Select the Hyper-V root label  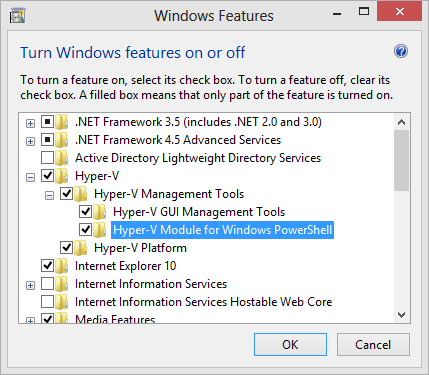(97, 176)
